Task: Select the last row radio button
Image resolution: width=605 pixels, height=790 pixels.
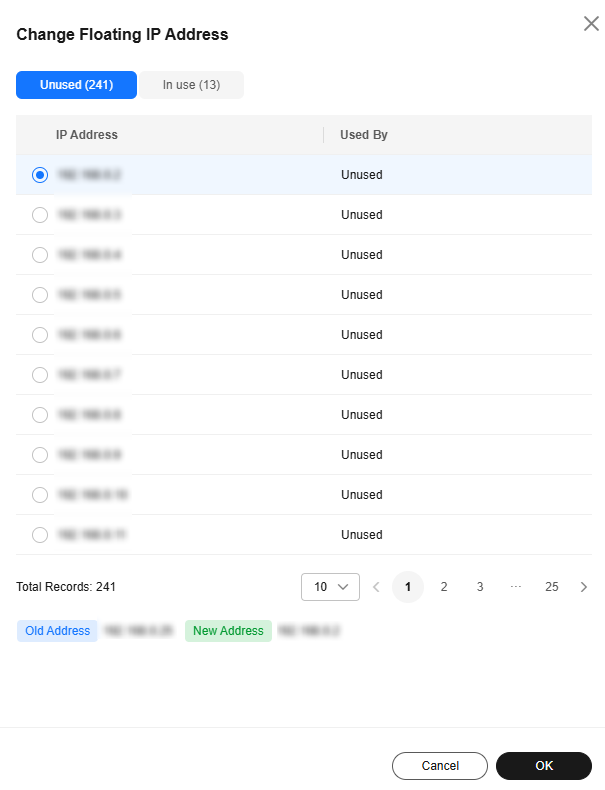Action: [40, 535]
